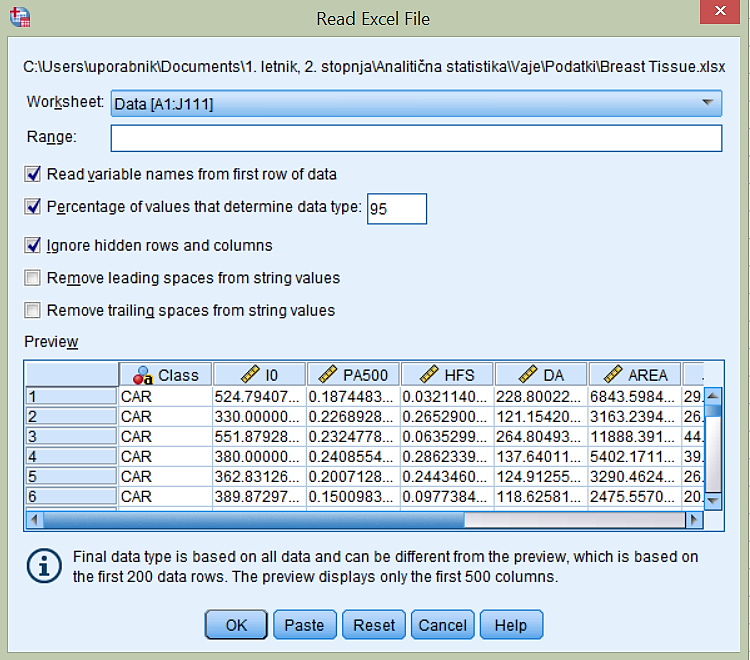Click the Preview label
This screenshot has width=750, height=660.
pyautogui.click(x=51, y=341)
